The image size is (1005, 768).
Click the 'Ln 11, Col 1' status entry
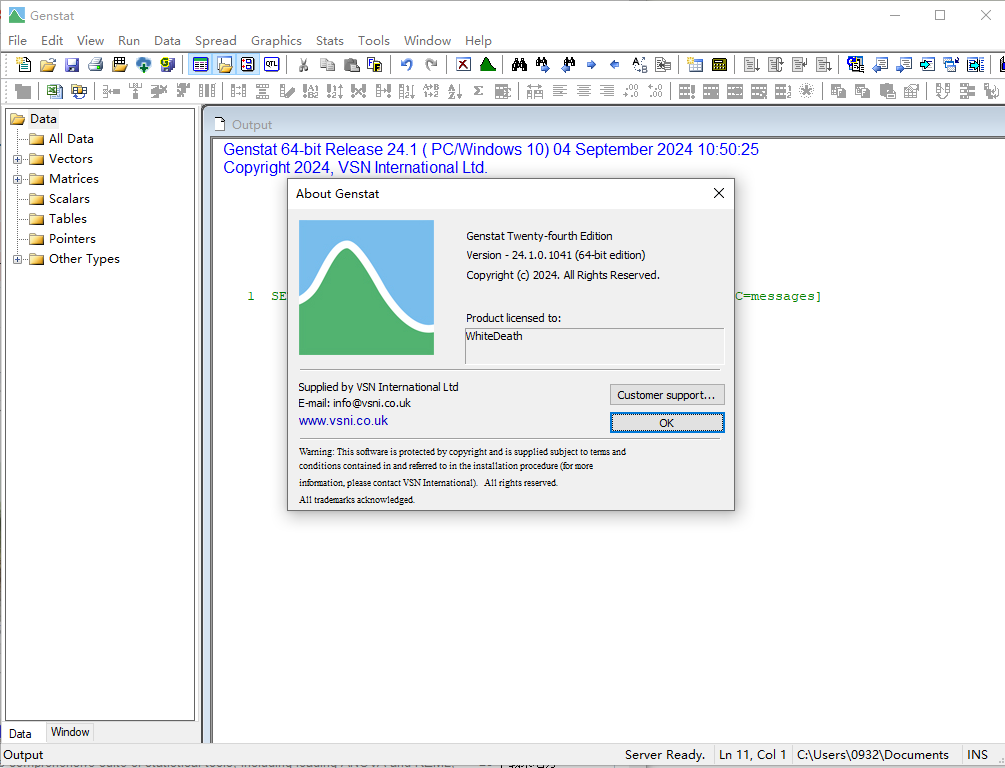pyautogui.click(x=752, y=755)
